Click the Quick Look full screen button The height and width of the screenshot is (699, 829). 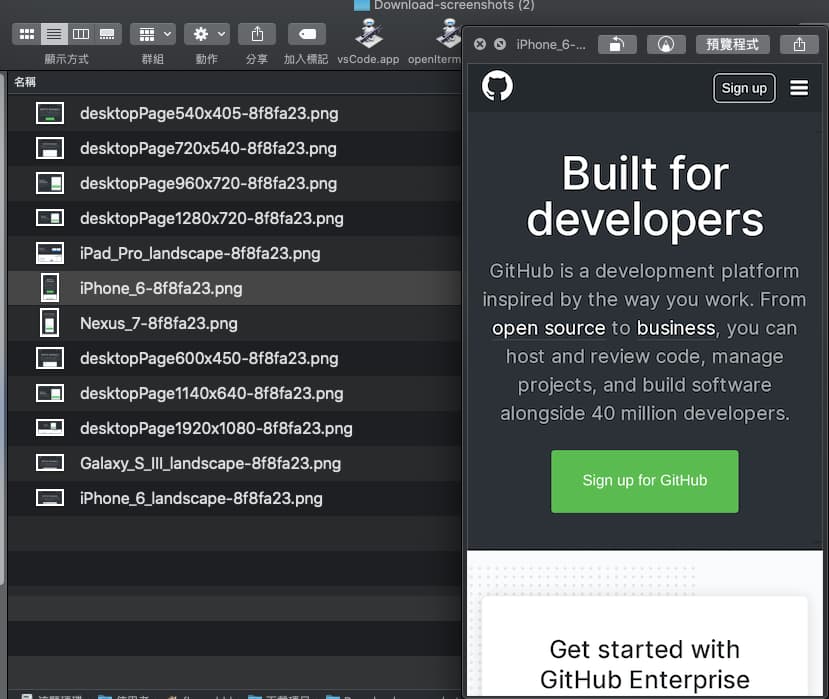(x=500, y=44)
